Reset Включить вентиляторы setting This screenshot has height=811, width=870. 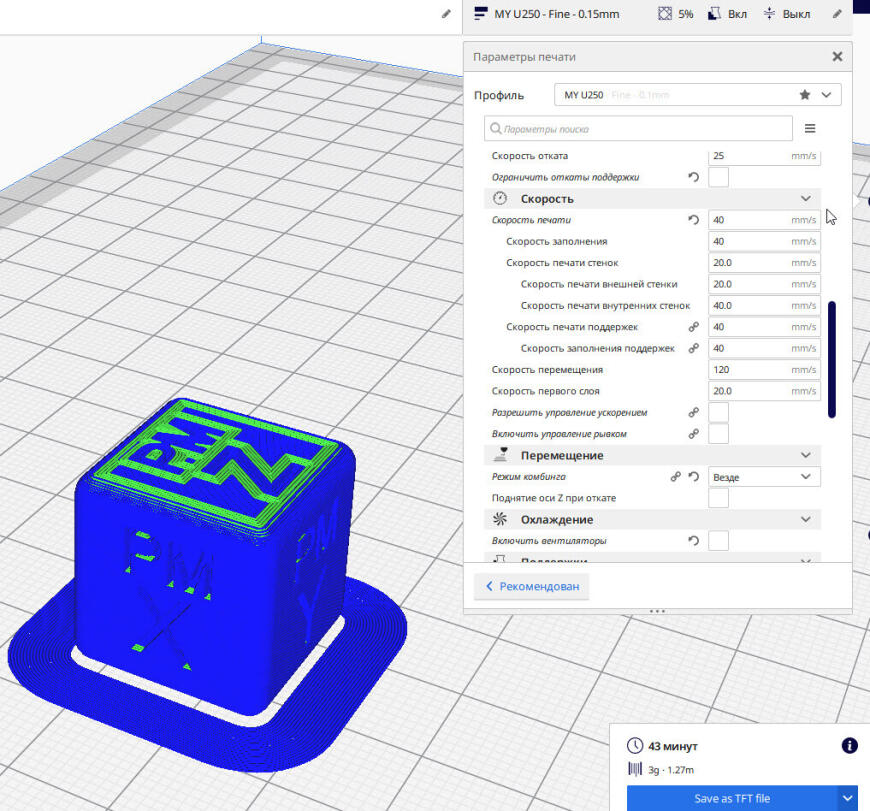tap(694, 540)
